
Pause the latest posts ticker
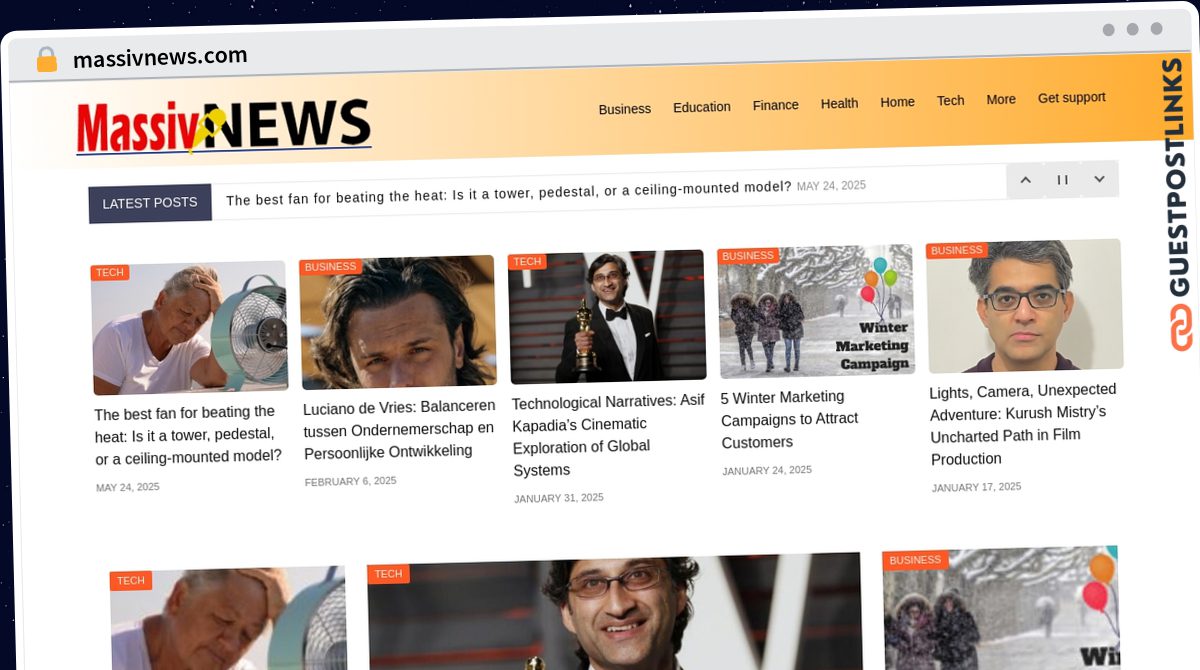pos(1062,179)
